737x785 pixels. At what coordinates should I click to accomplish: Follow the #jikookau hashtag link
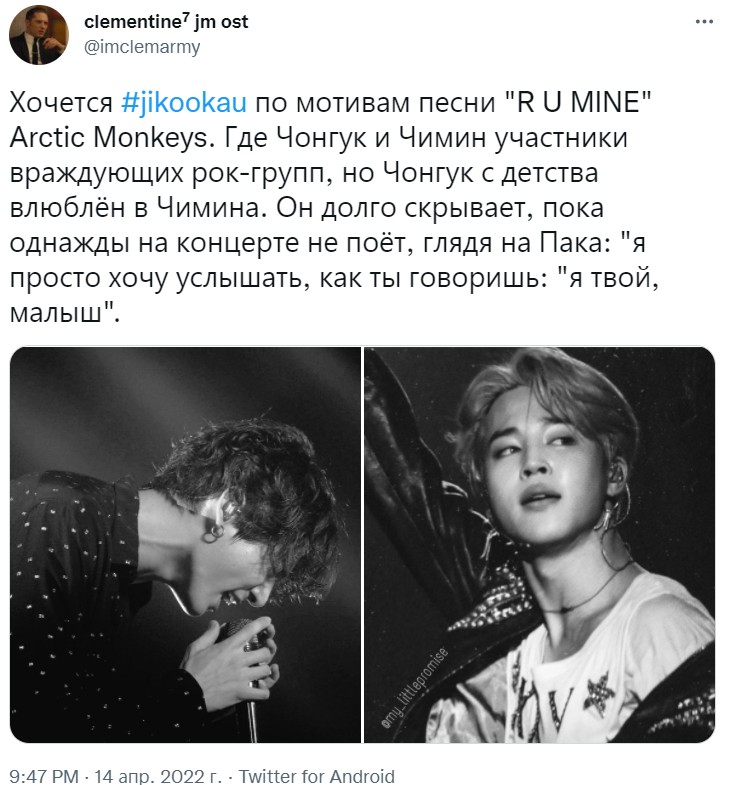click(x=184, y=103)
